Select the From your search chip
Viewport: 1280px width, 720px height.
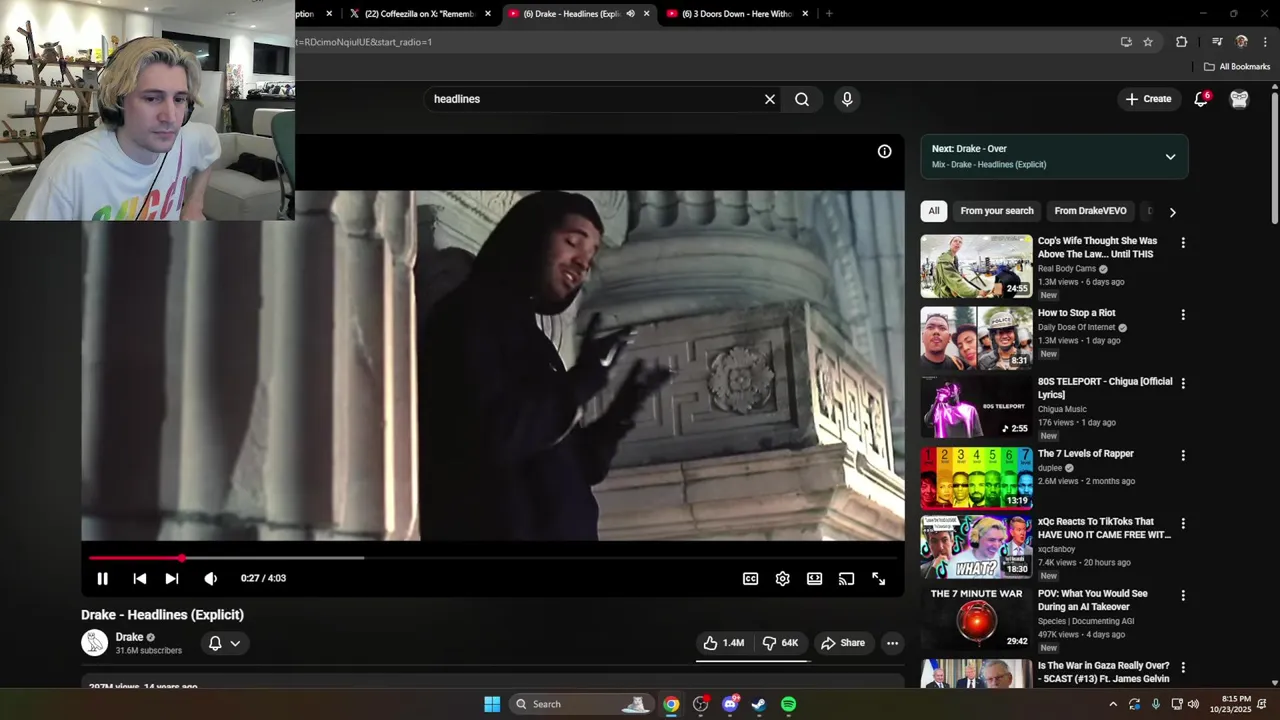(997, 211)
